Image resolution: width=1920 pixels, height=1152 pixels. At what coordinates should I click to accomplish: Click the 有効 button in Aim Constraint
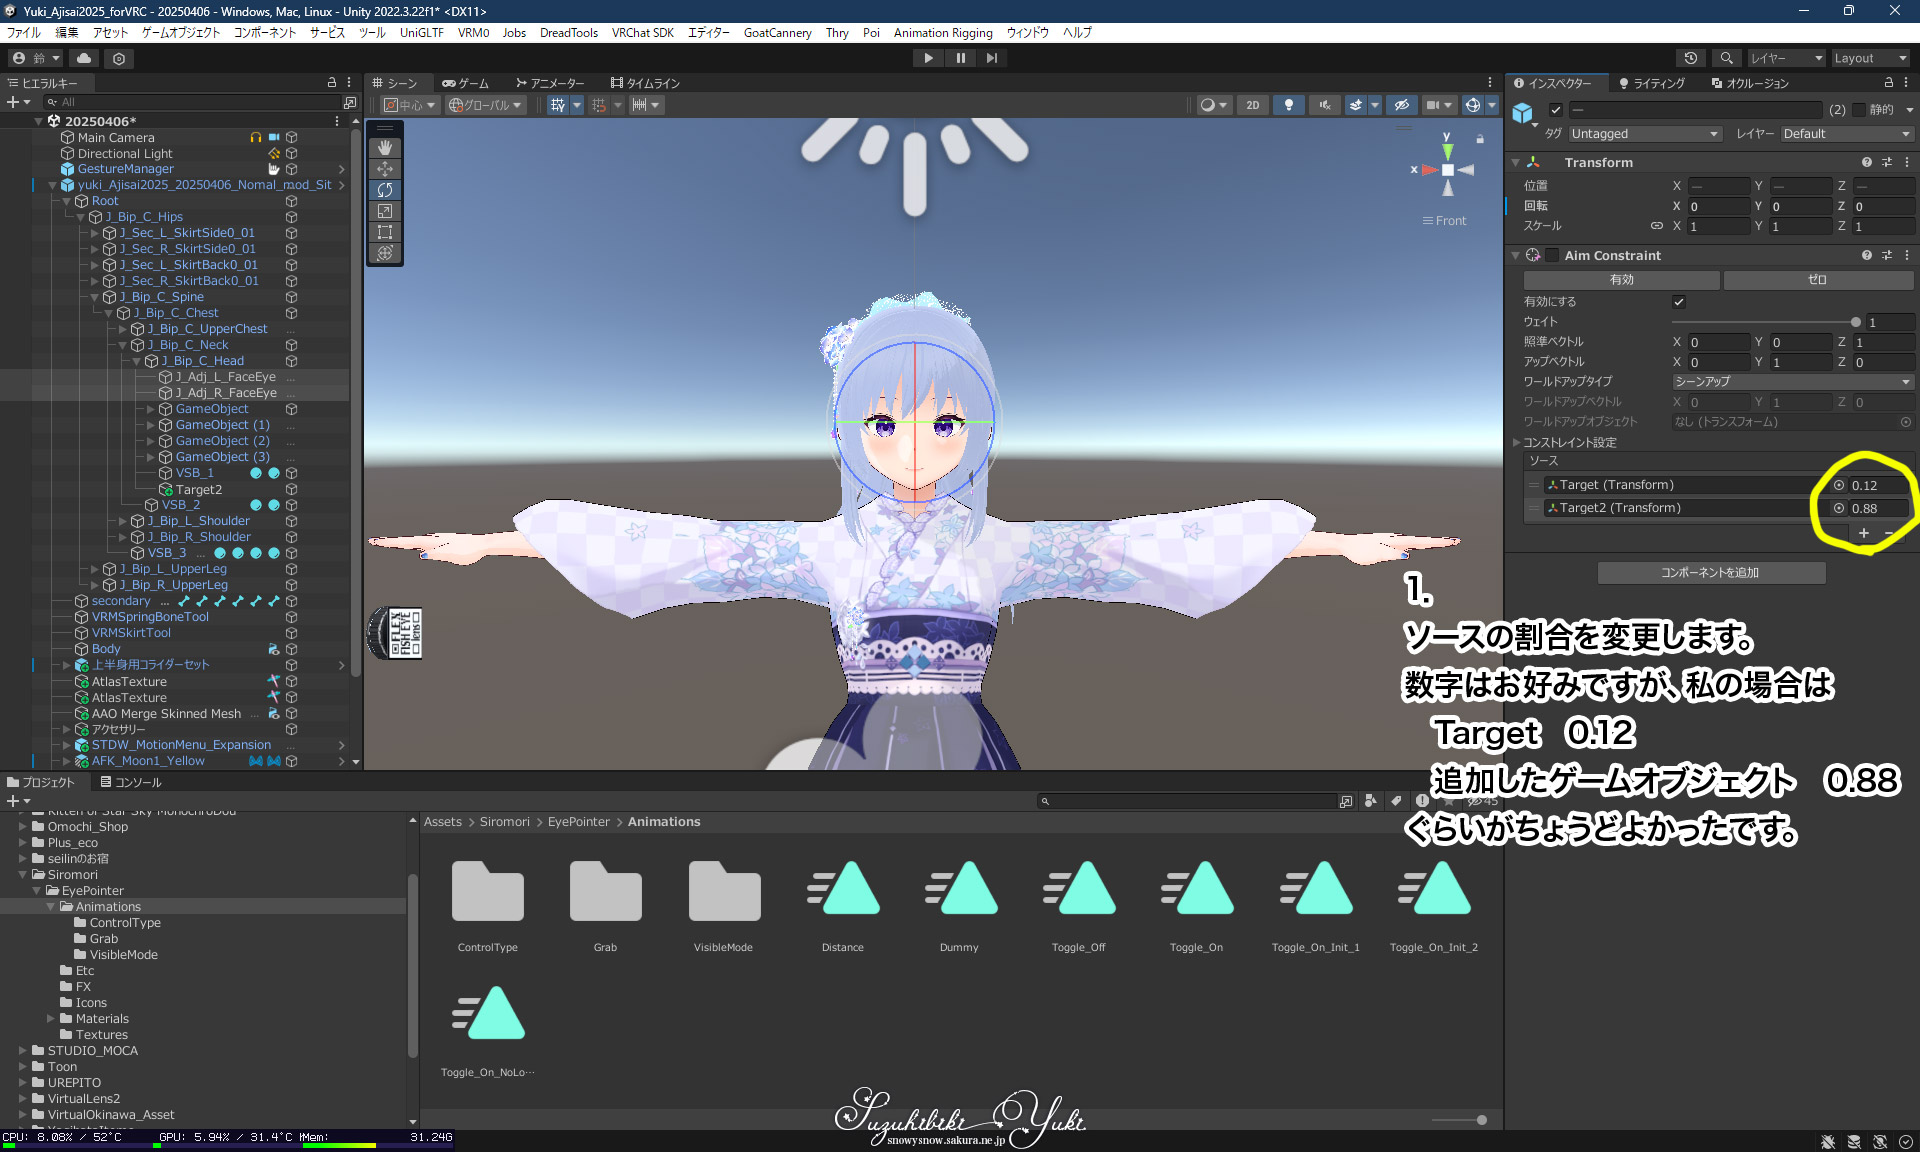pyautogui.click(x=1621, y=280)
